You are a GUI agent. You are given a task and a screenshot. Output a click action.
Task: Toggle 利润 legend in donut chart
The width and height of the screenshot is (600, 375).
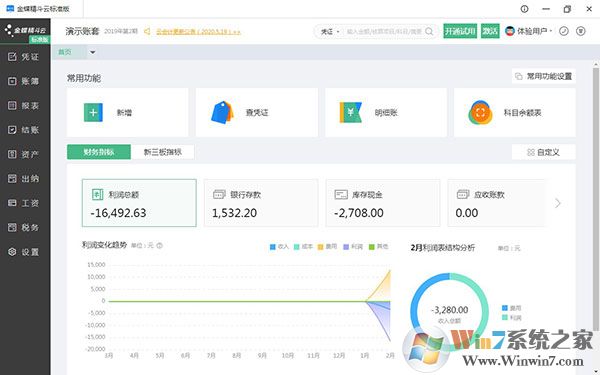(512, 318)
